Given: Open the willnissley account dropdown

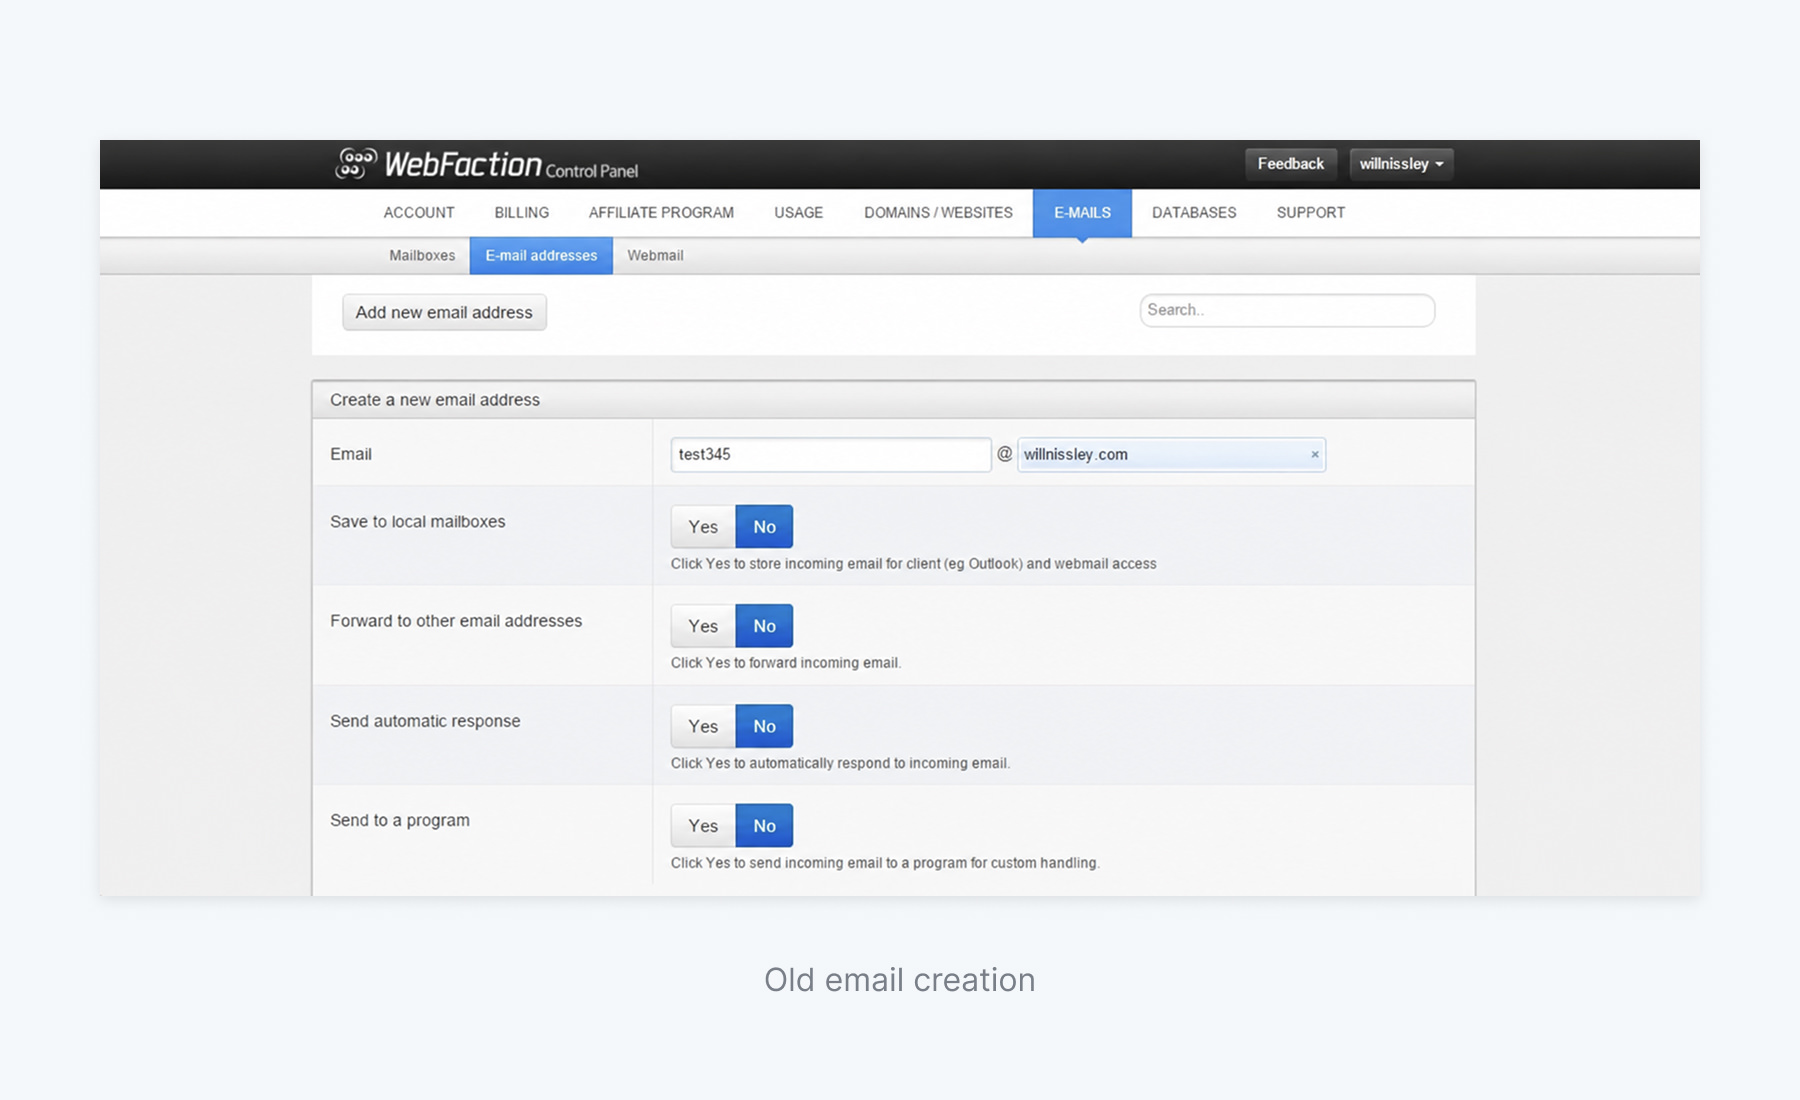Looking at the screenshot, I should point(1401,164).
